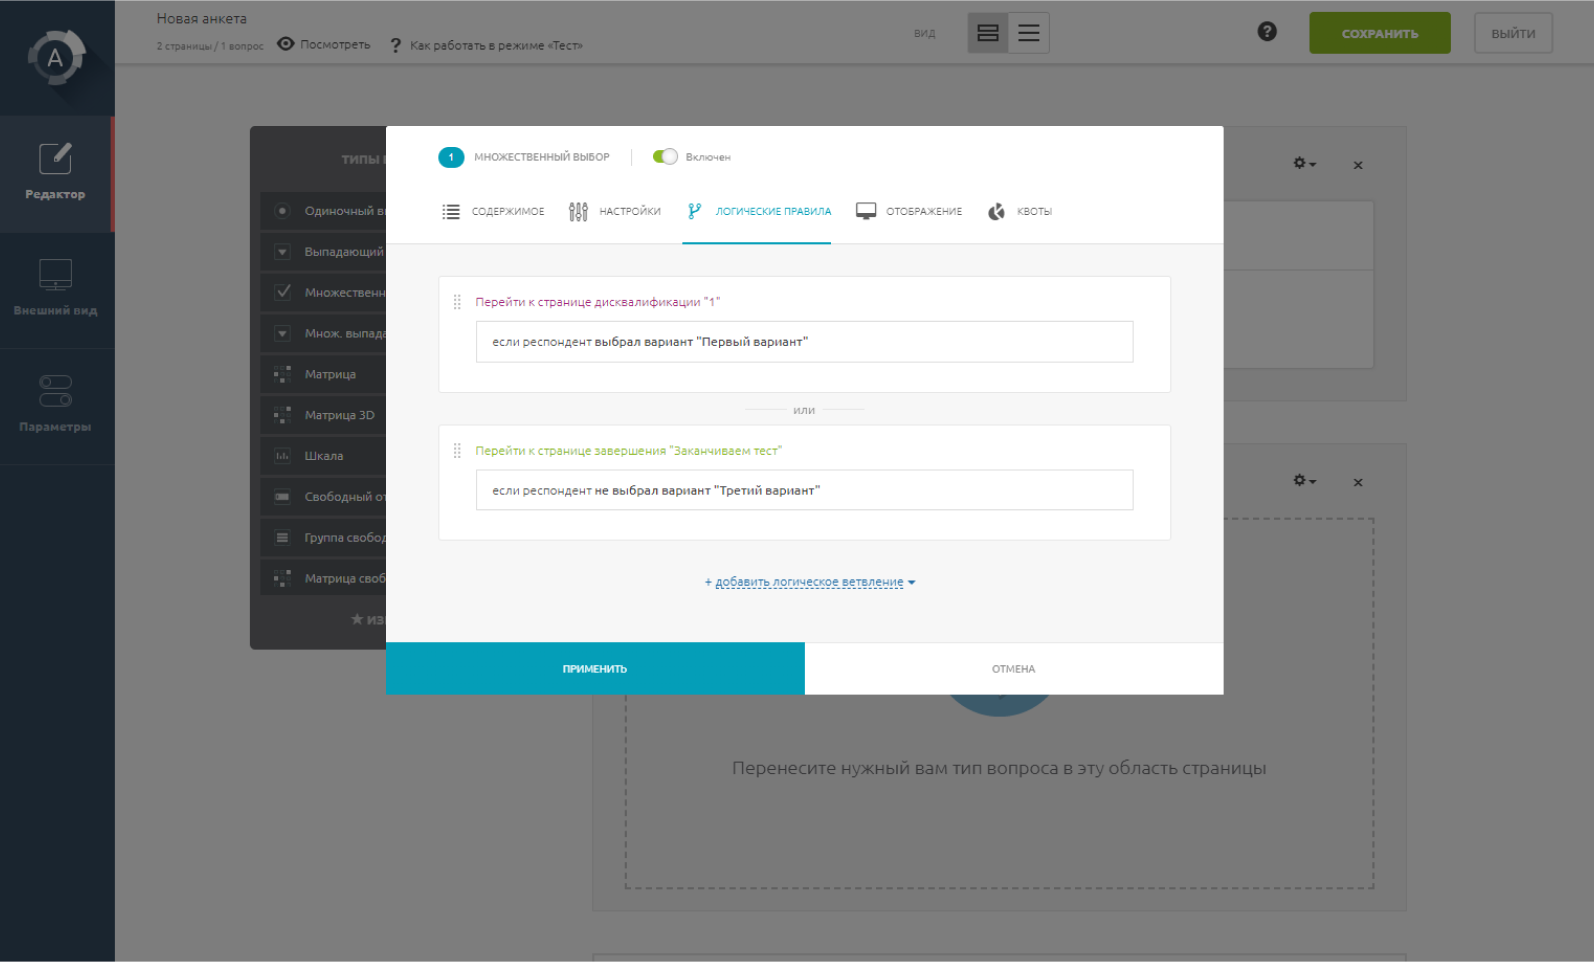Grab the drag handle of the disqualification rule
The height and width of the screenshot is (962, 1594).
[x=457, y=302]
